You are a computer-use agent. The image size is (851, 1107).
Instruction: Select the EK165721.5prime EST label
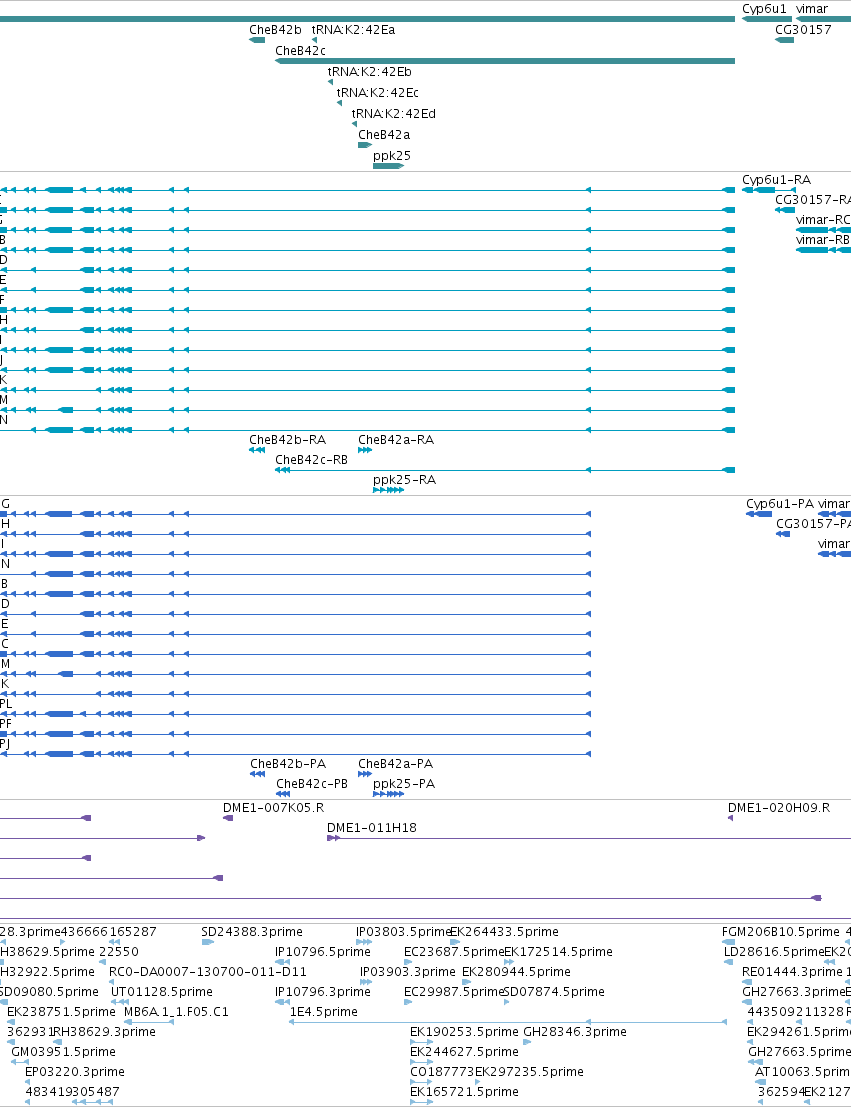[x=464, y=1091]
